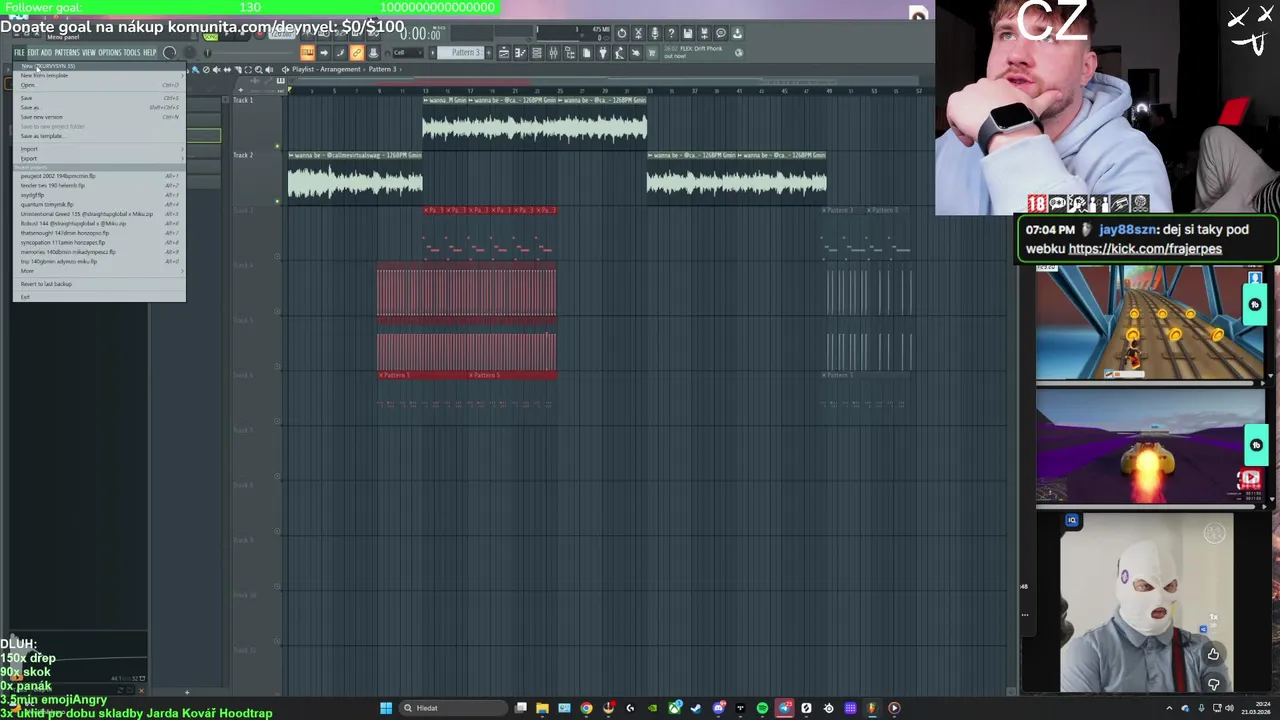Toggle the stamp tool button
The height and width of the screenshot is (720, 1280).
pos(374,52)
